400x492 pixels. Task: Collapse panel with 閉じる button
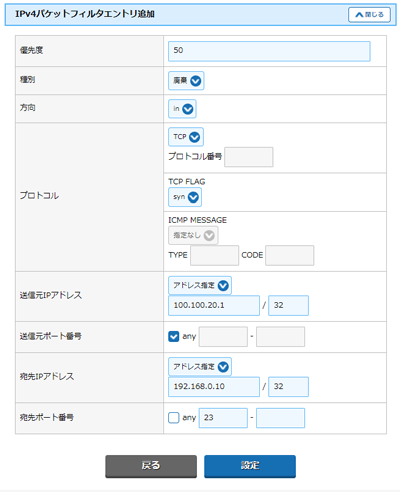[369, 15]
